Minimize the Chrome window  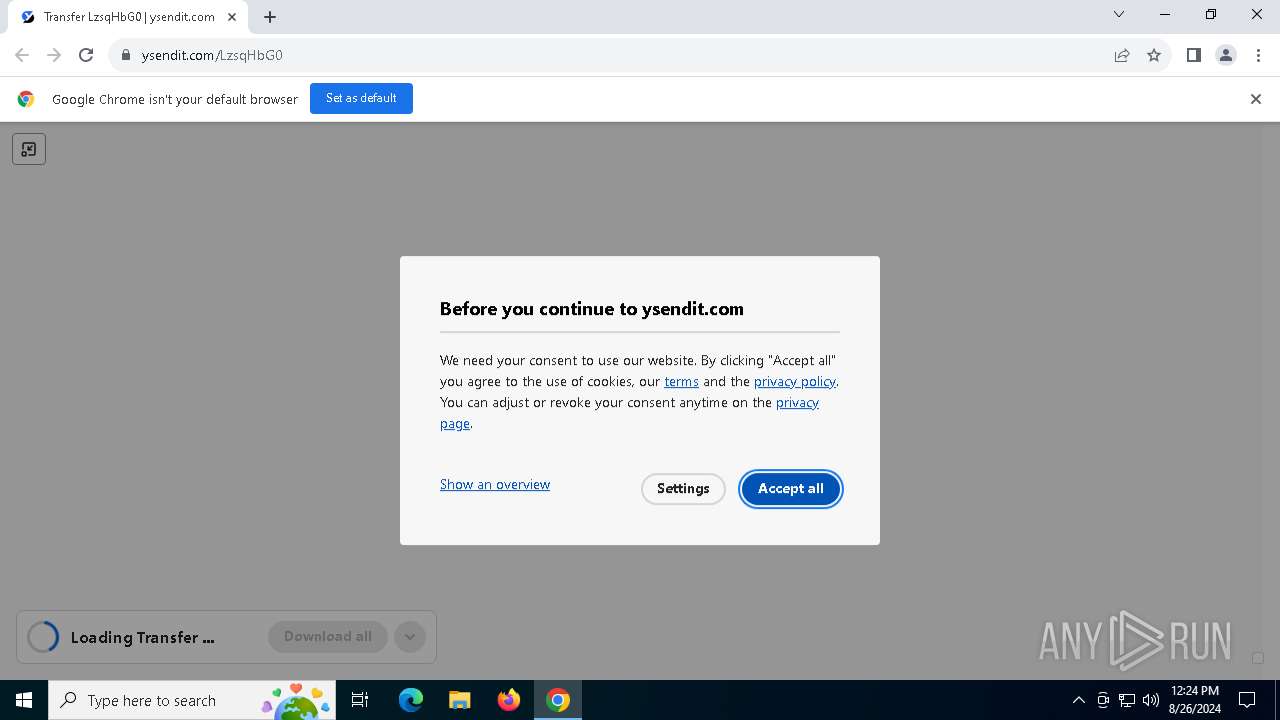point(1166,14)
